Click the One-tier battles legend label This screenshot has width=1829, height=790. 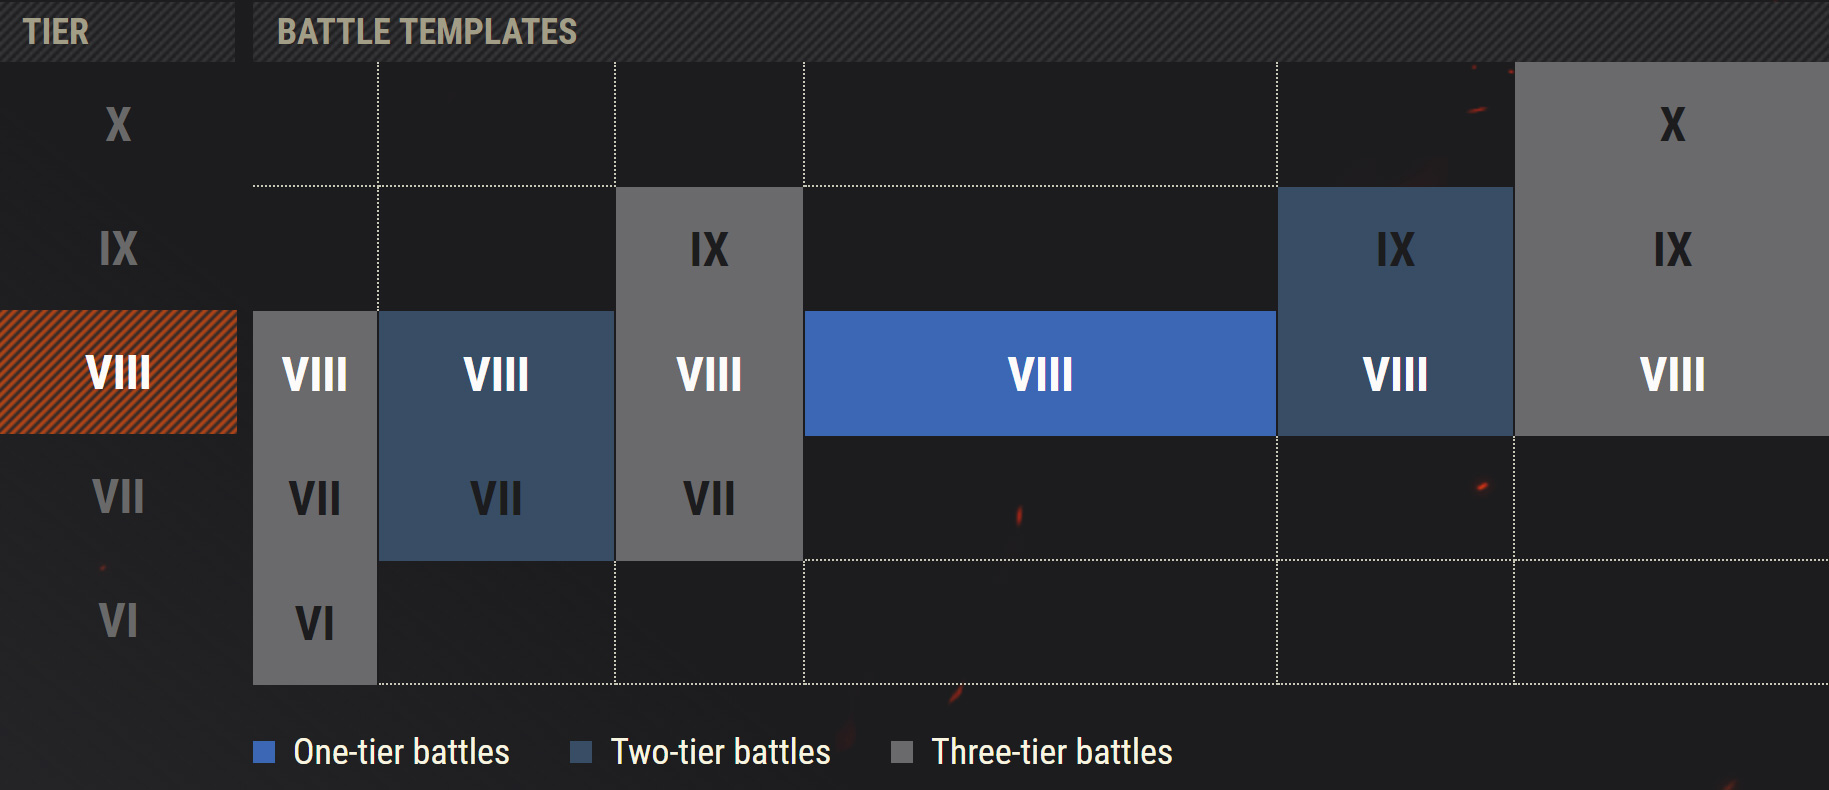tap(401, 752)
